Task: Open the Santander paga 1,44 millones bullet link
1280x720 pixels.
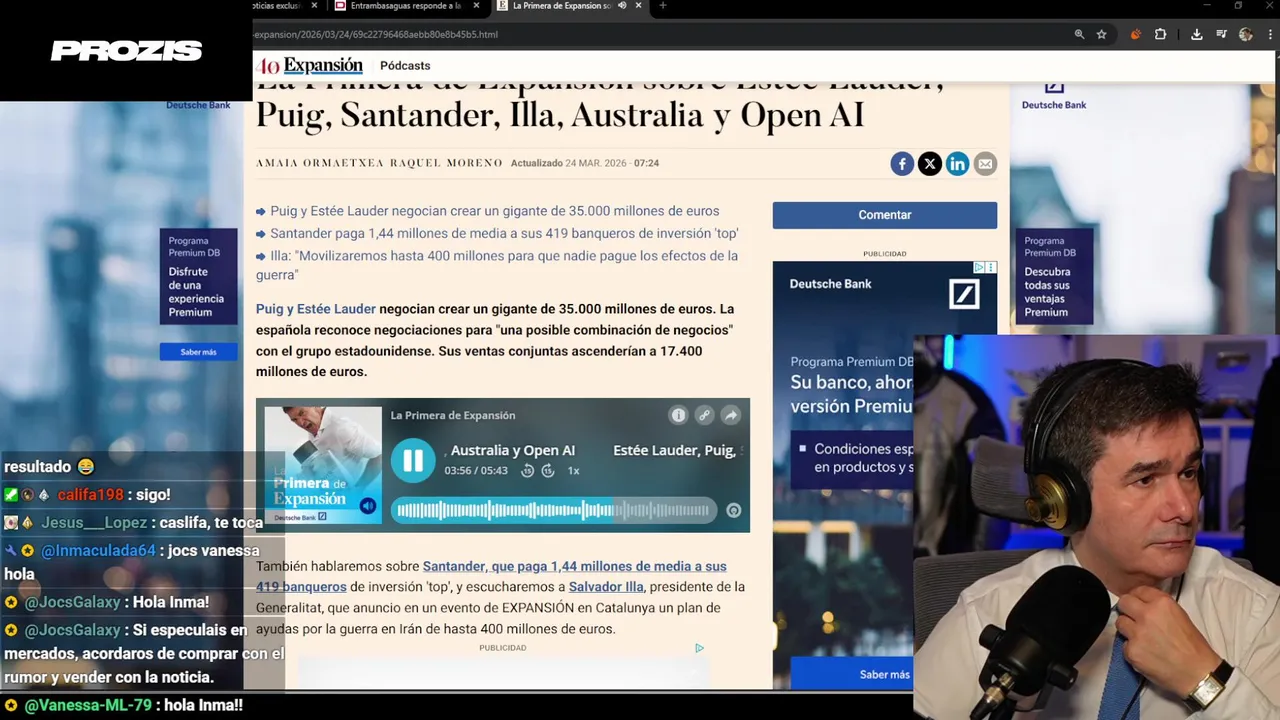Action: 504,233
